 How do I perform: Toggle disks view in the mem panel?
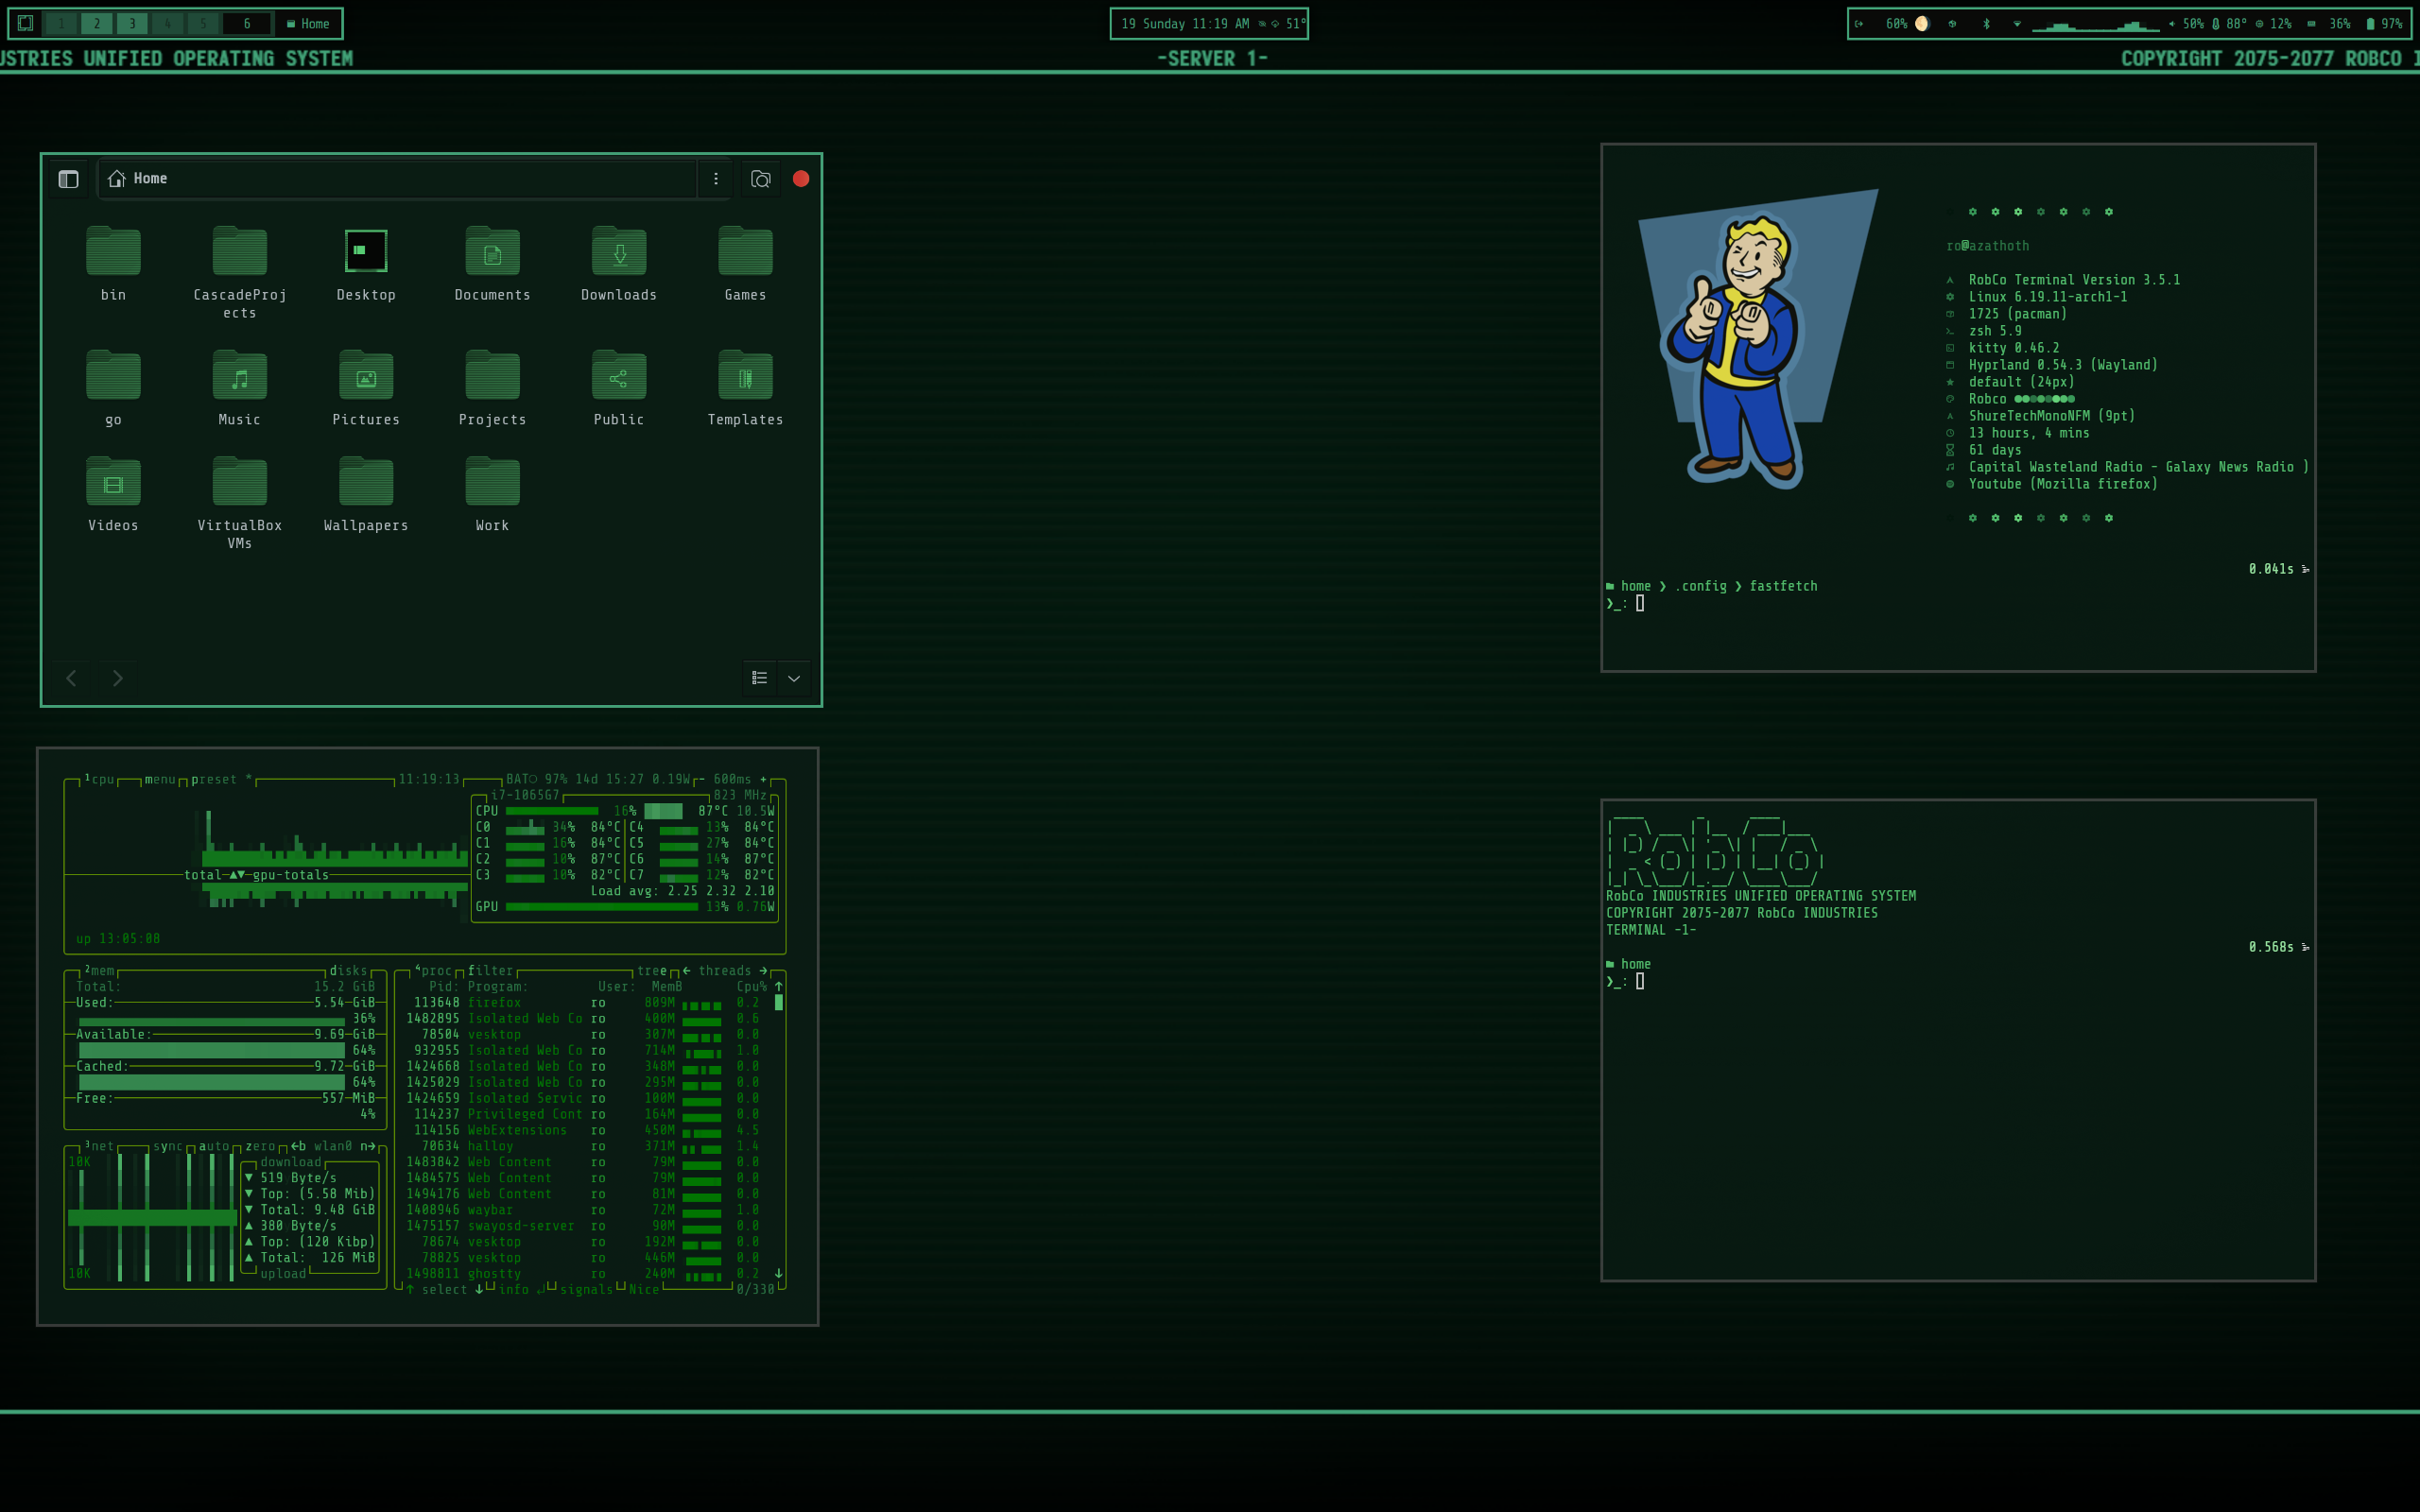tap(348, 970)
